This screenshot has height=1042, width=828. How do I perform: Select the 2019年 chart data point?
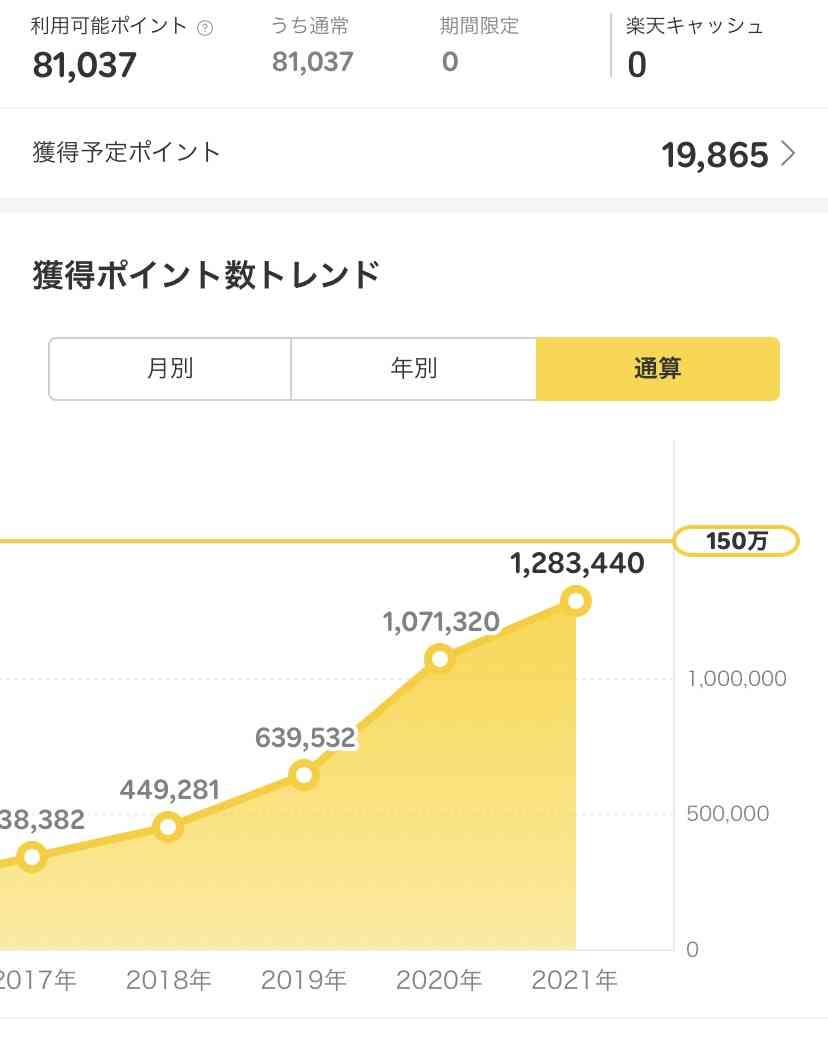click(304, 775)
